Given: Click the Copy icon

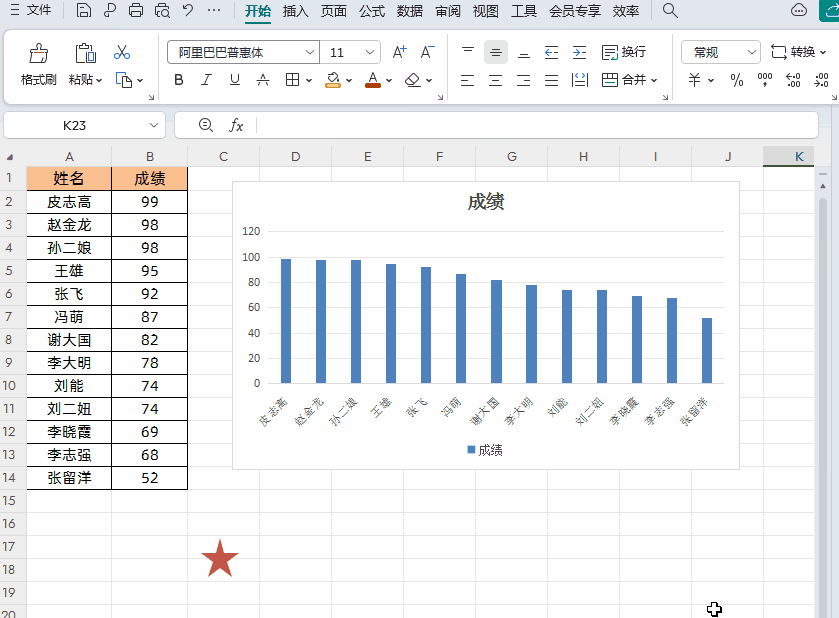Looking at the screenshot, I should pyautogui.click(x=124, y=80).
